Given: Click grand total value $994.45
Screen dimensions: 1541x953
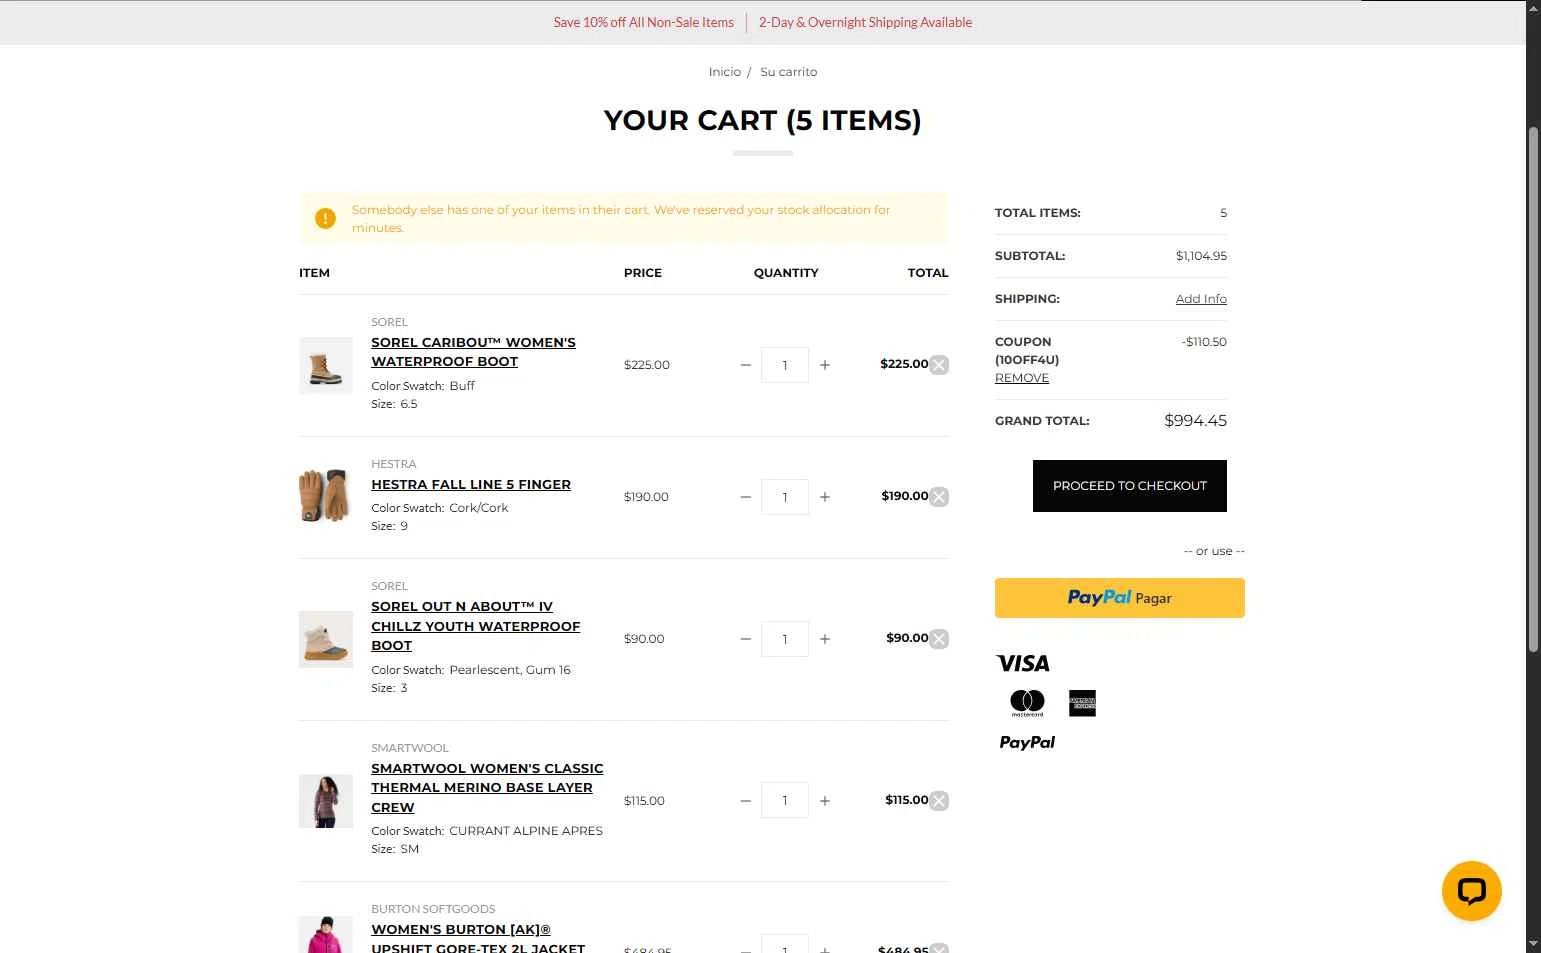Looking at the screenshot, I should coord(1195,421).
